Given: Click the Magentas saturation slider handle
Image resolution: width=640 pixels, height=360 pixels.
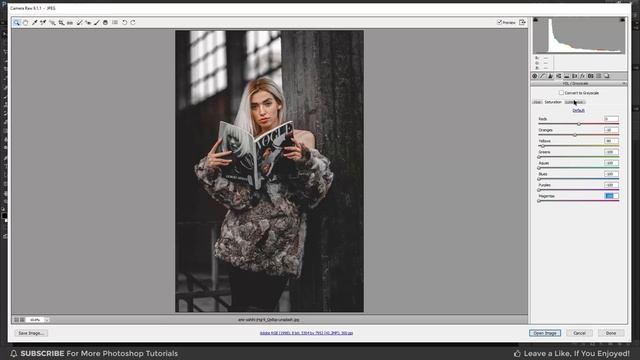Looking at the screenshot, I should [x=539, y=201].
